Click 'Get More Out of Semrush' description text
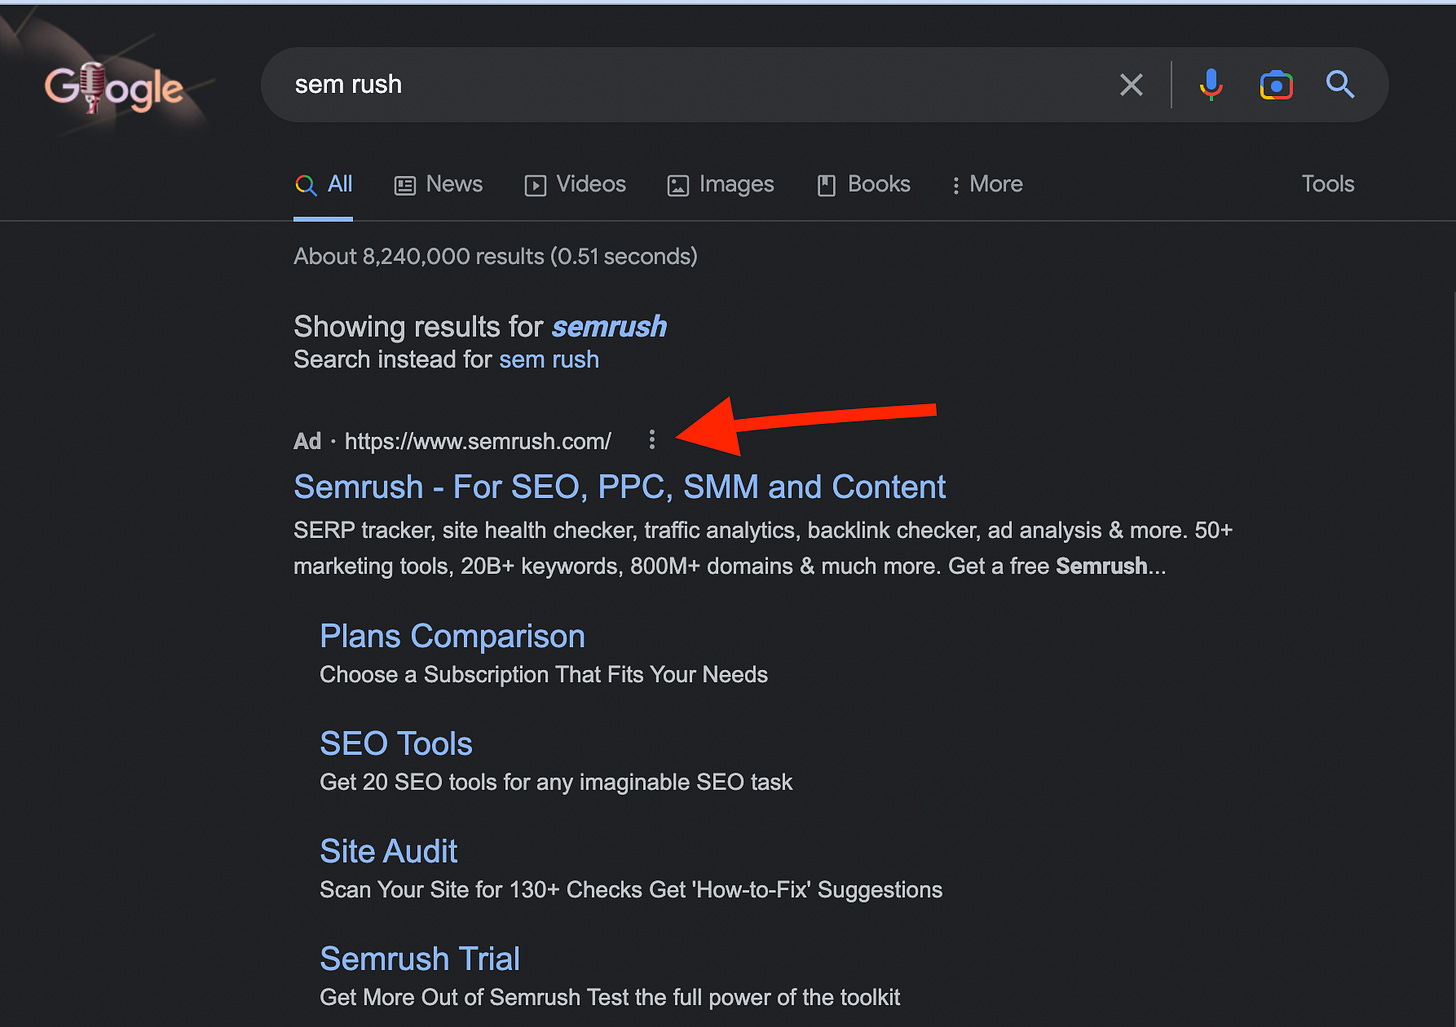The height and width of the screenshot is (1027, 1456). [610, 997]
